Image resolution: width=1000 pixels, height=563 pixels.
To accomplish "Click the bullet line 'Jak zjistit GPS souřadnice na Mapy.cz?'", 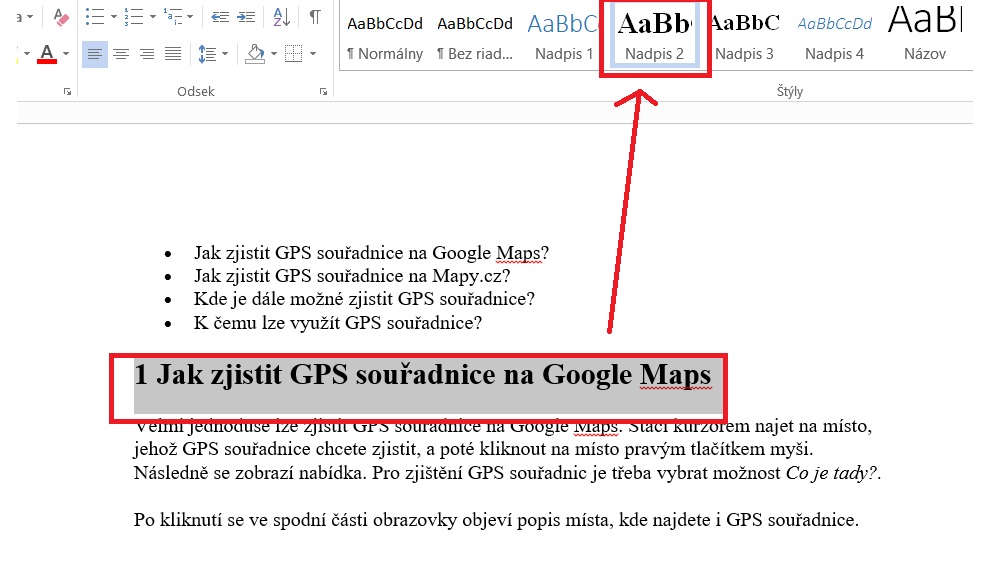I will point(352,276).
